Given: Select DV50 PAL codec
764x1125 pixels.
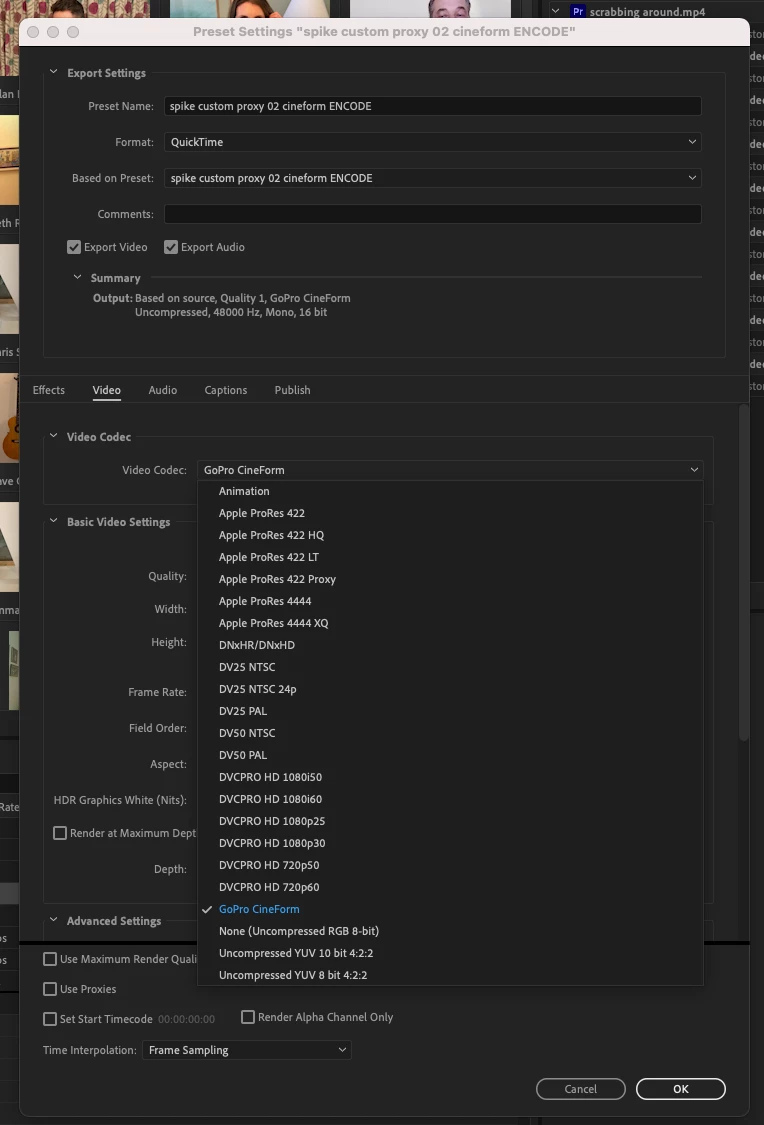Looking at the screenshot, I should point(451,756).
